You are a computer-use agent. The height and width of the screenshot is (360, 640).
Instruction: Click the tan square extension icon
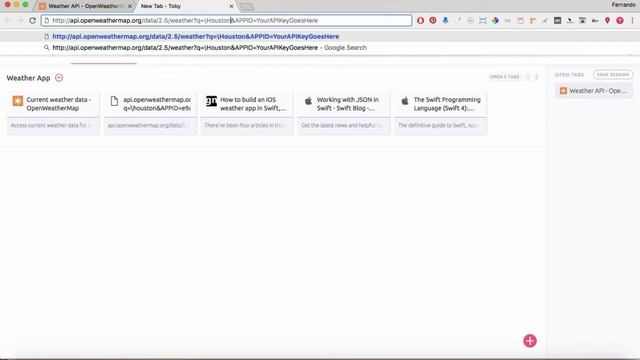(520, 20)
